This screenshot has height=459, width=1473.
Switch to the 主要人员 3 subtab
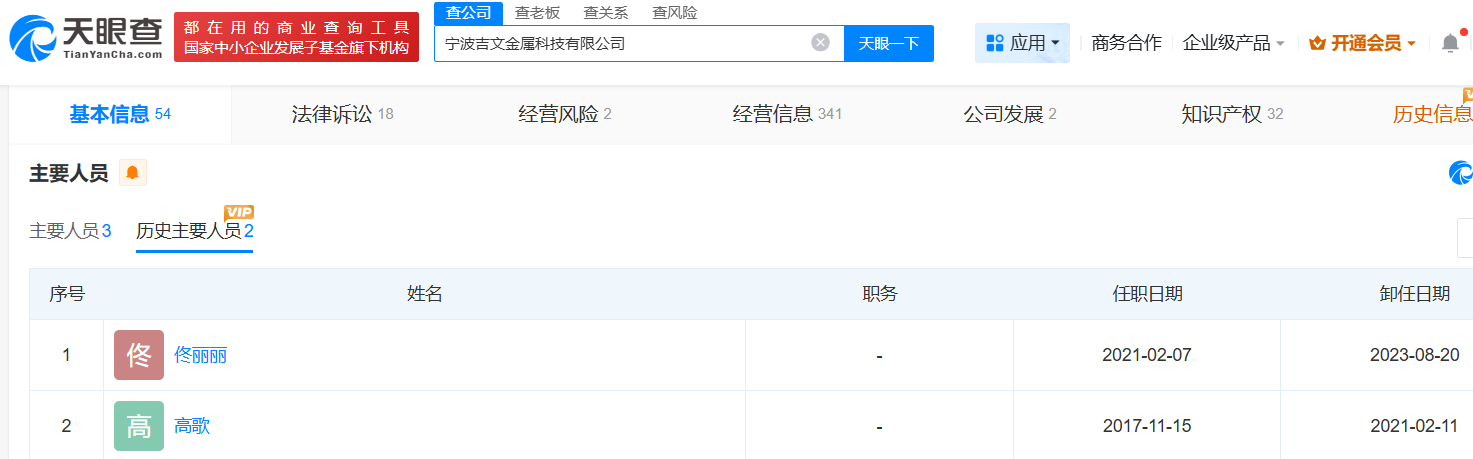click(70, 231)
